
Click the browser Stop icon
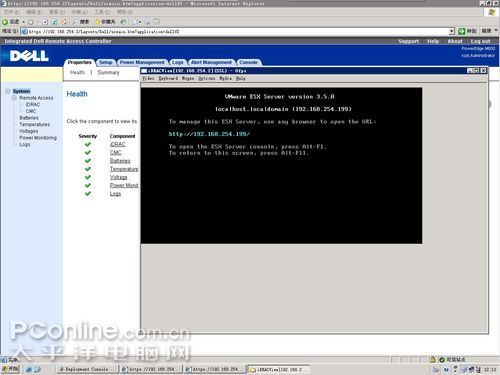click(x=45, y=22)
